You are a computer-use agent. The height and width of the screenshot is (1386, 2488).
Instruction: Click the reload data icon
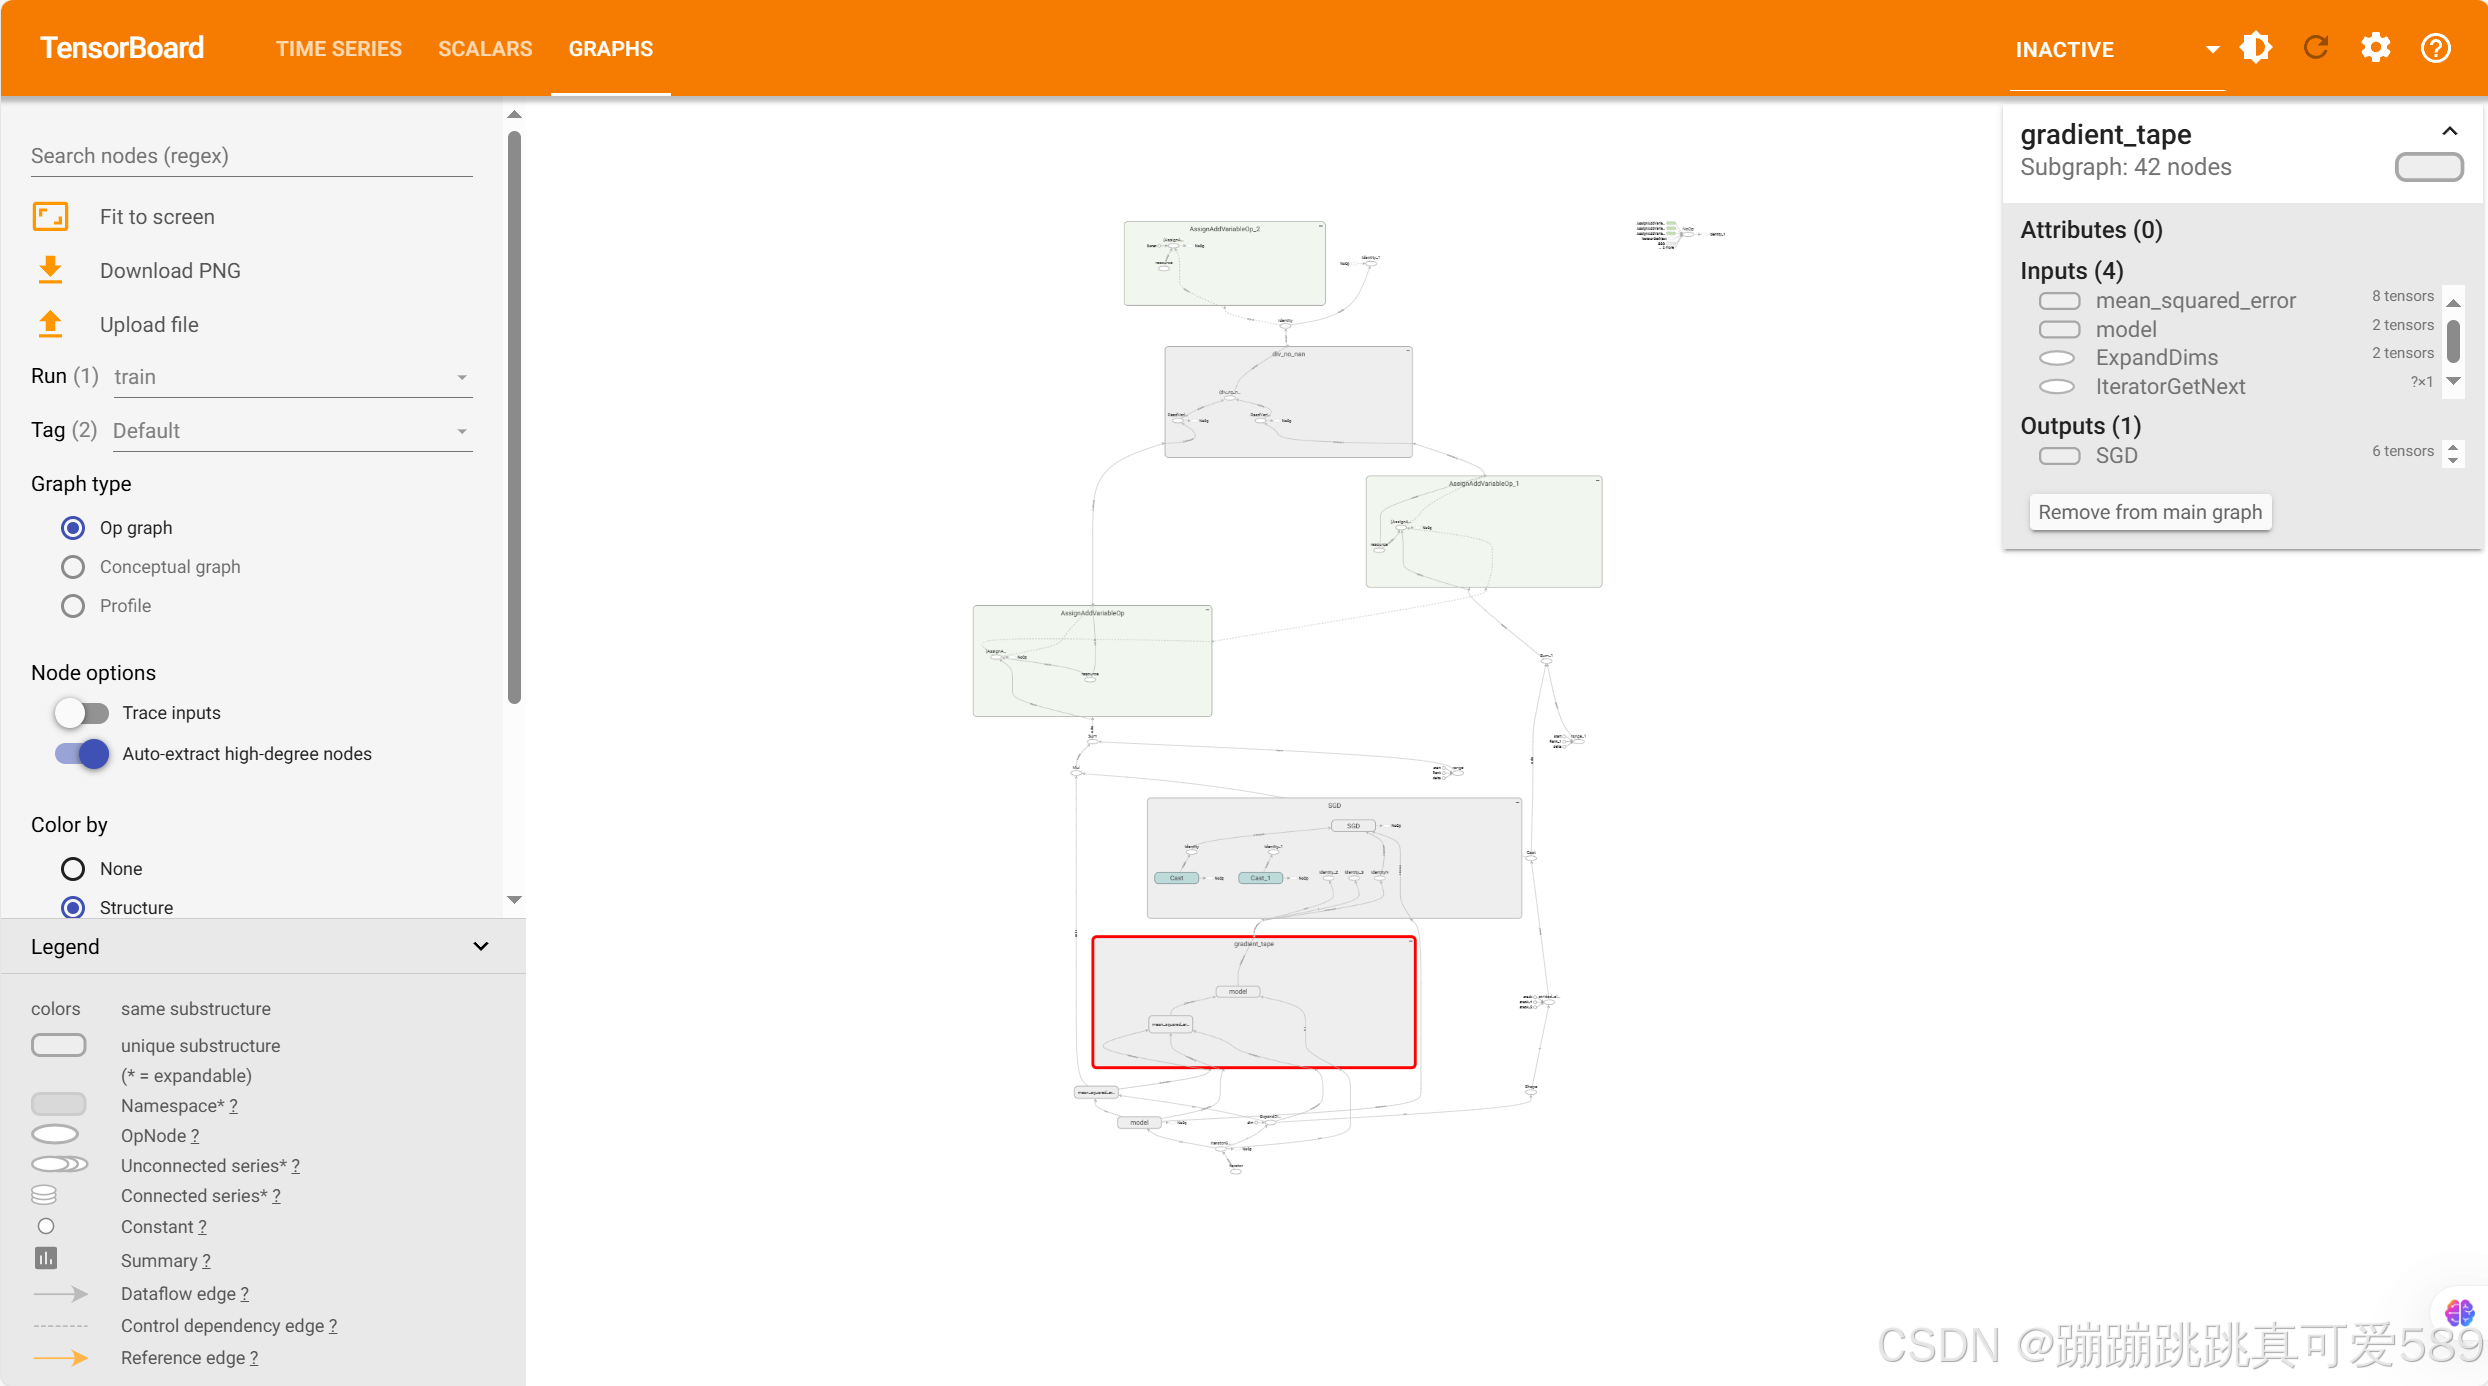pos(2316,48)
